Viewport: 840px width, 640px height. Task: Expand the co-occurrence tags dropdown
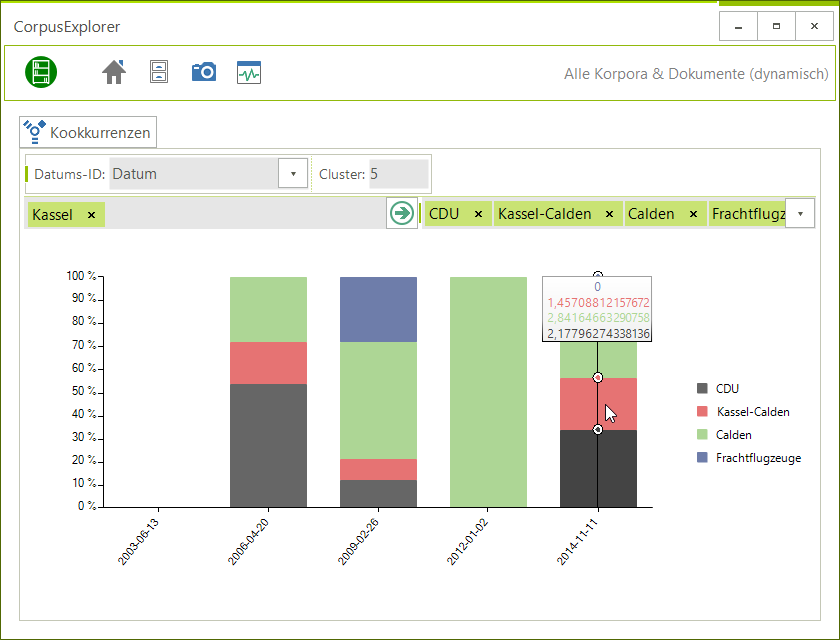pos(800,213)
